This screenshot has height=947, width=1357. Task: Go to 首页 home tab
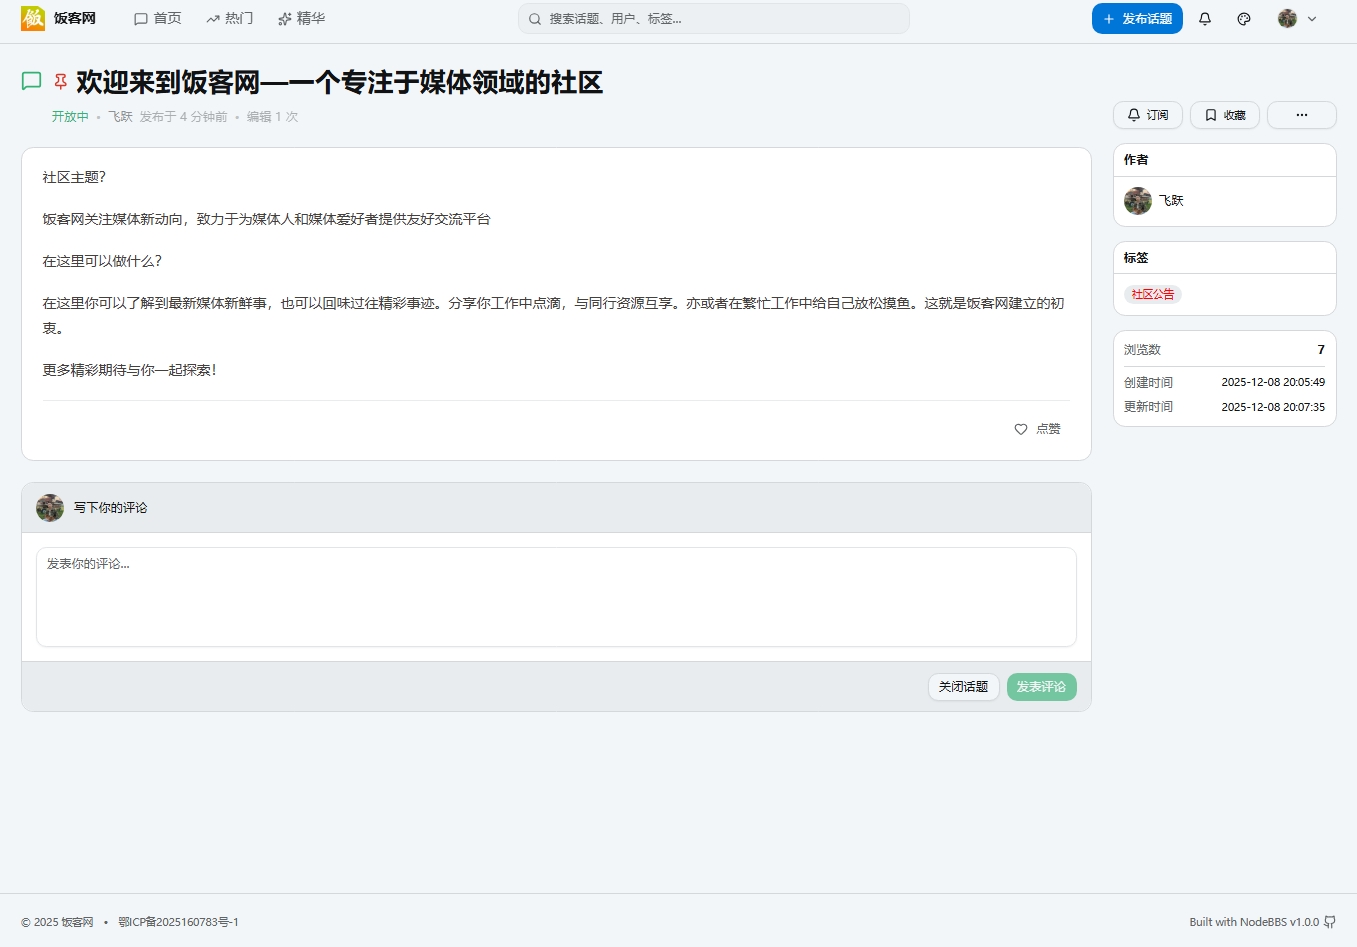[x=158, y=19]
